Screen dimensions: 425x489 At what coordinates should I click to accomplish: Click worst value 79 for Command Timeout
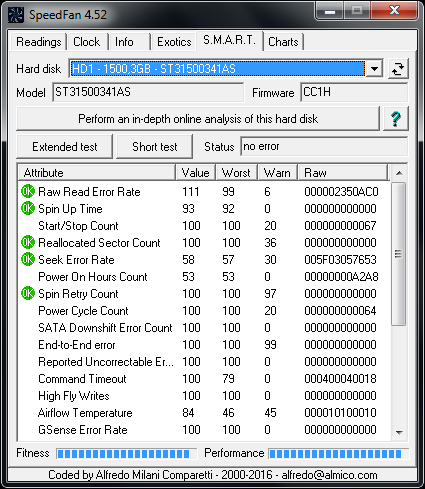228,379
